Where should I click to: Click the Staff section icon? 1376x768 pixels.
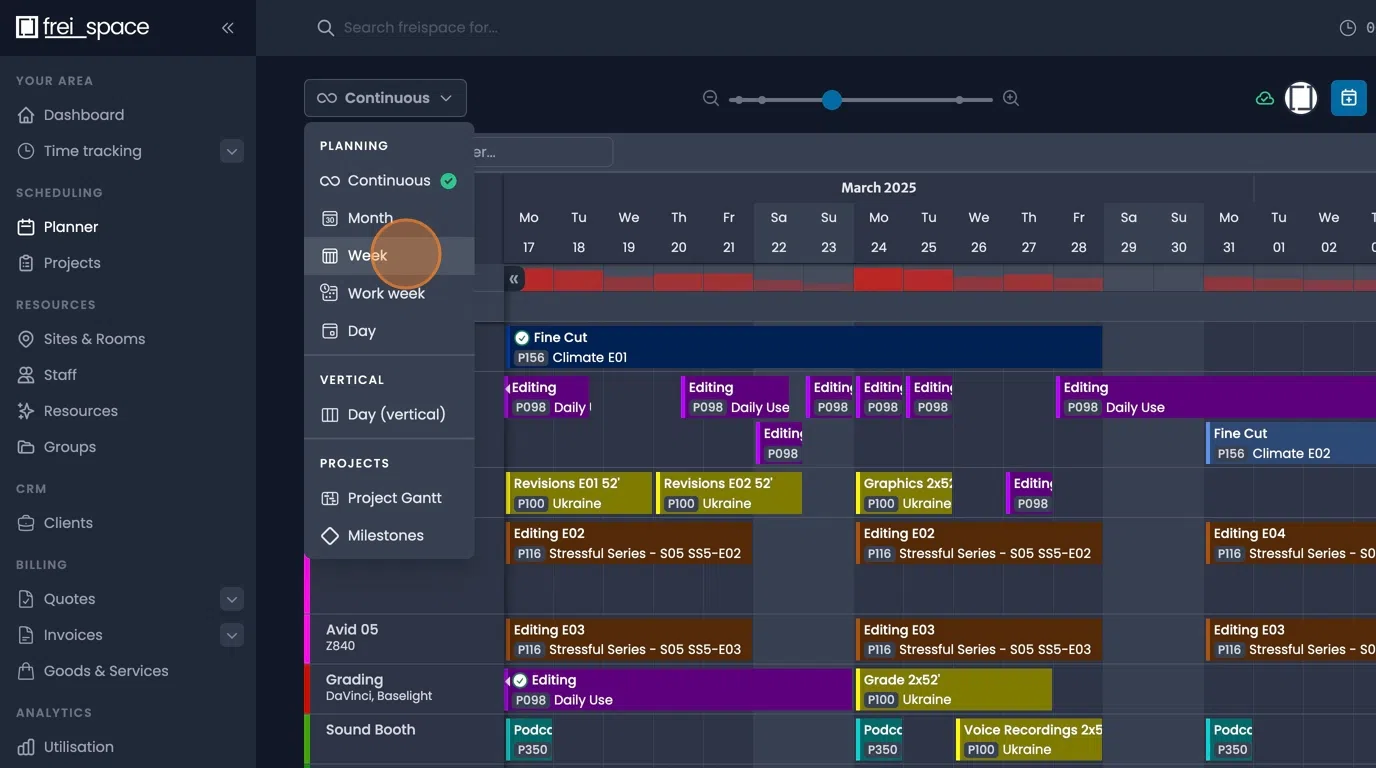(26, 374)
